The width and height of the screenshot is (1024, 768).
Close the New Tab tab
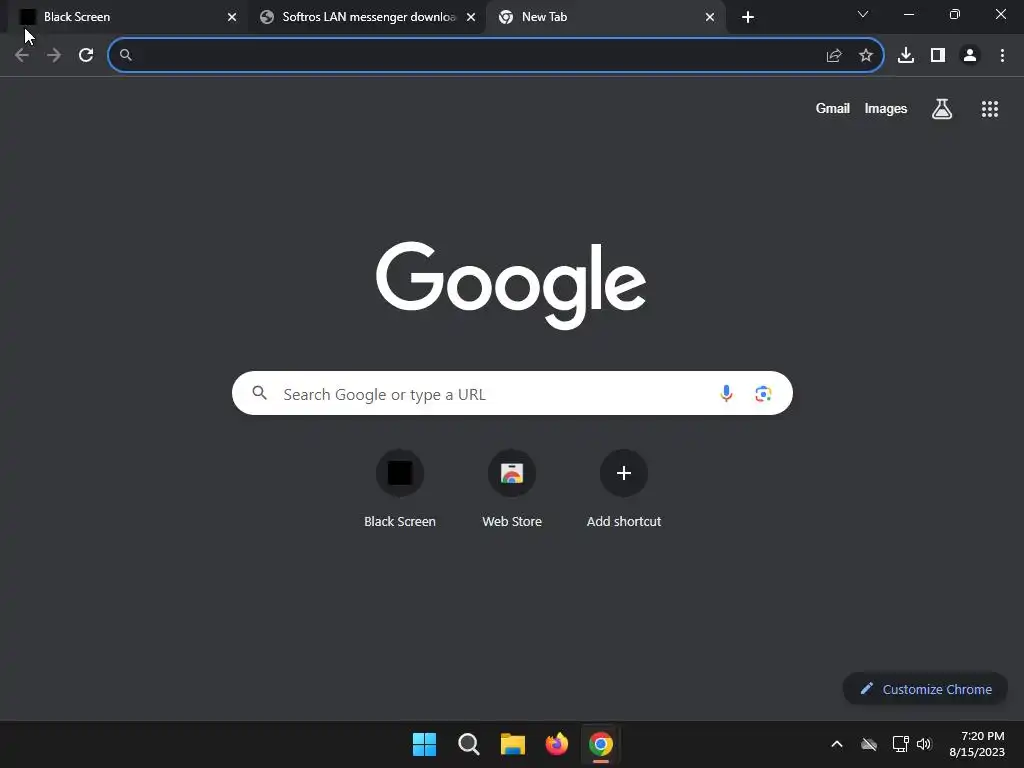point(710,17)
